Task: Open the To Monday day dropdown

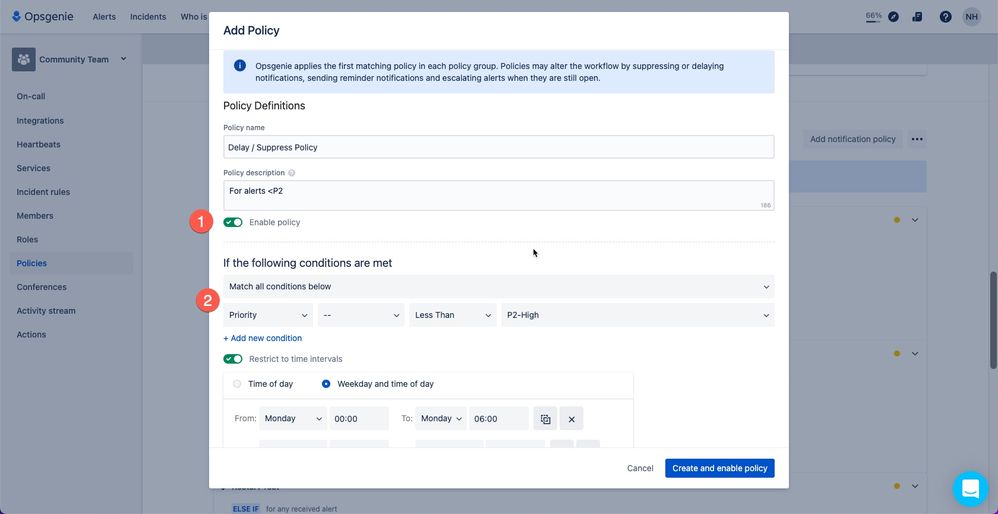Action: click(440, 419)
